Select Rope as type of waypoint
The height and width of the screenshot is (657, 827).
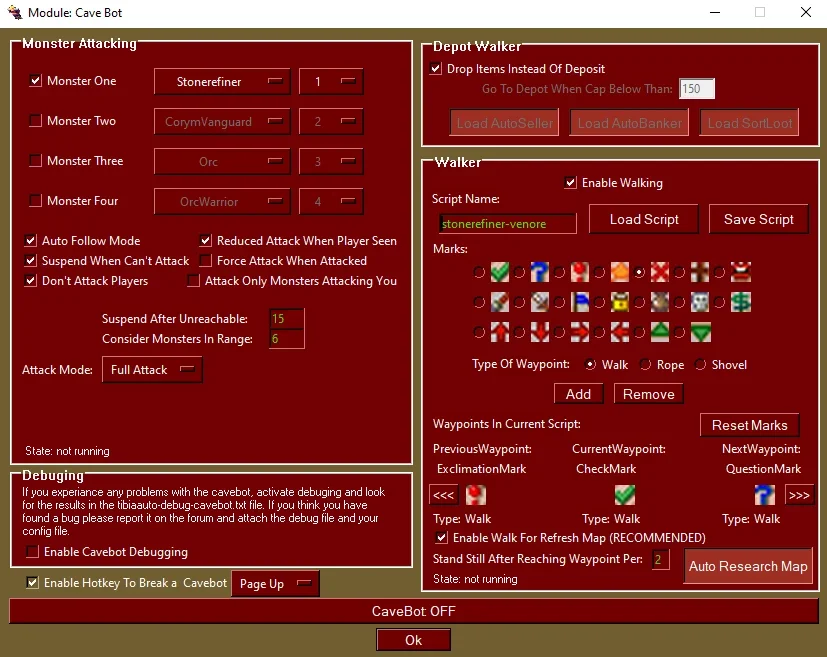[646, 364]
